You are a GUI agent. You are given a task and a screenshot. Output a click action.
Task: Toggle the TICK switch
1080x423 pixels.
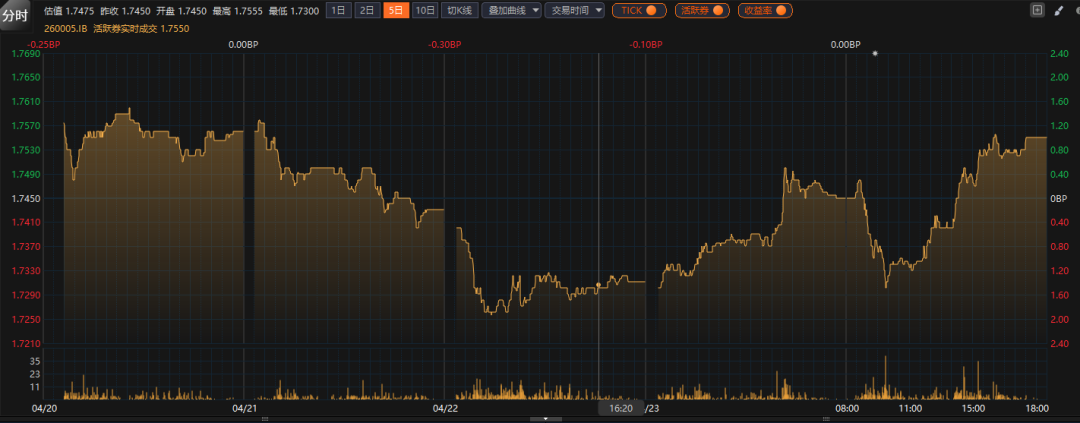[639, 10]
